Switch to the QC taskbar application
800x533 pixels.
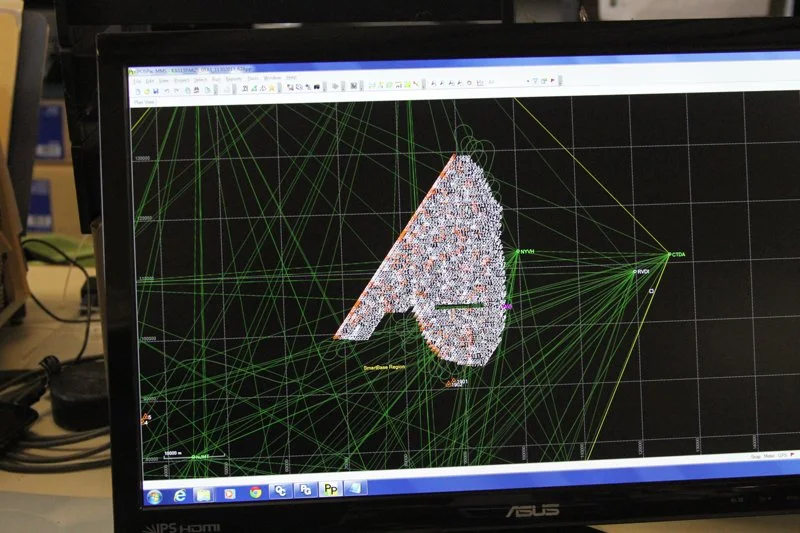tap(280, 491)
